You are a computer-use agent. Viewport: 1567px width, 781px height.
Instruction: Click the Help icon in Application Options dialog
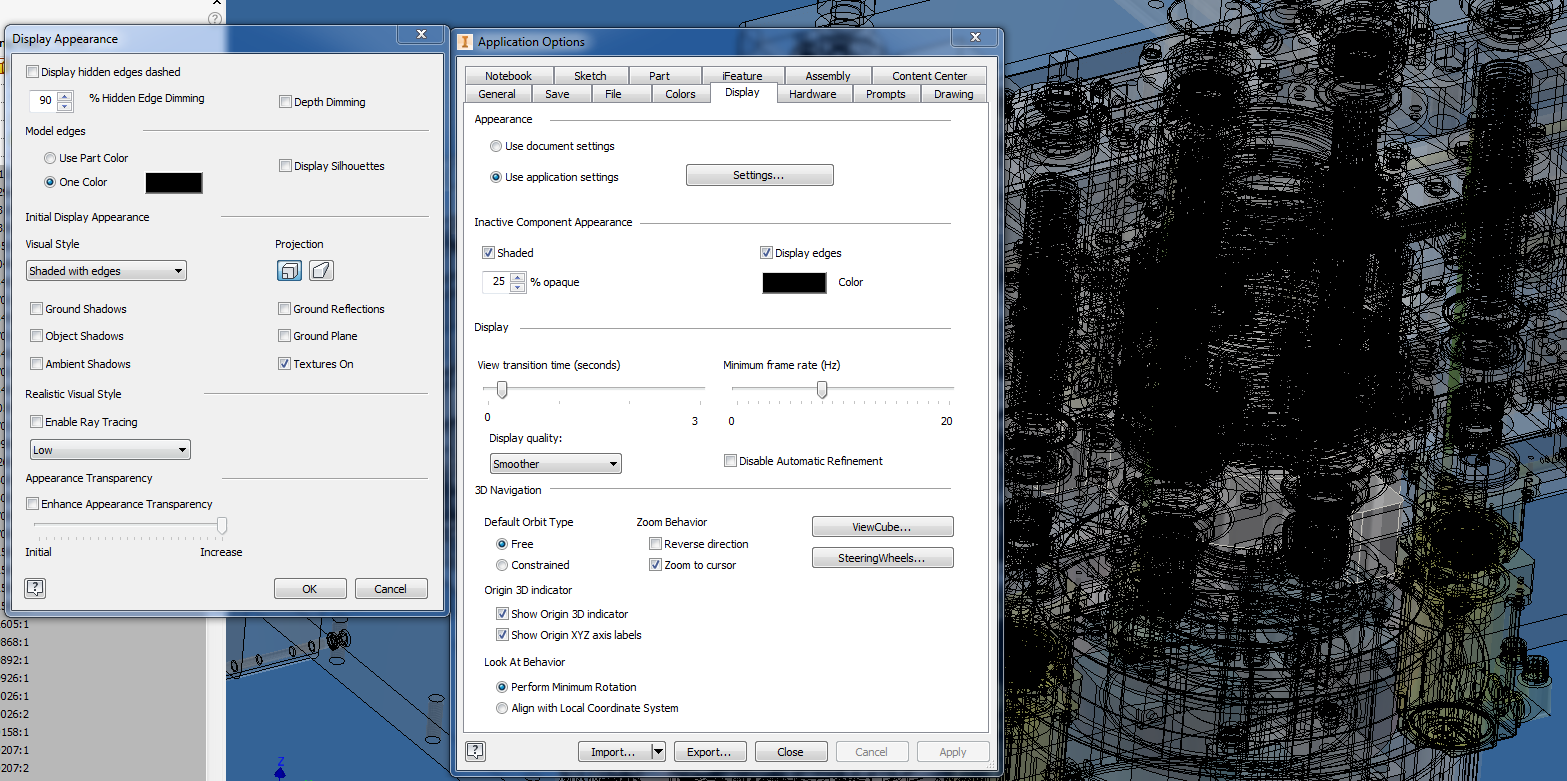pyautogui.click(x=474, y=751)
